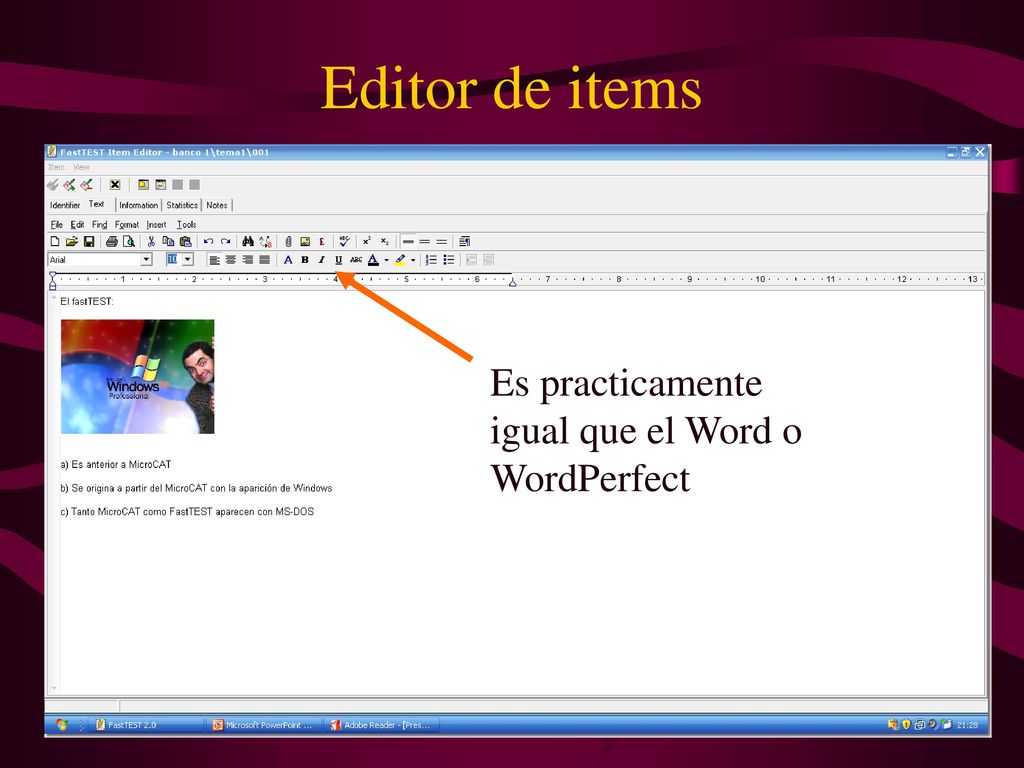Image resolution: width=1024 pixels, height=768 pixels.
Task: Expand the Arial font name dropdown
Action: (146, 260)
